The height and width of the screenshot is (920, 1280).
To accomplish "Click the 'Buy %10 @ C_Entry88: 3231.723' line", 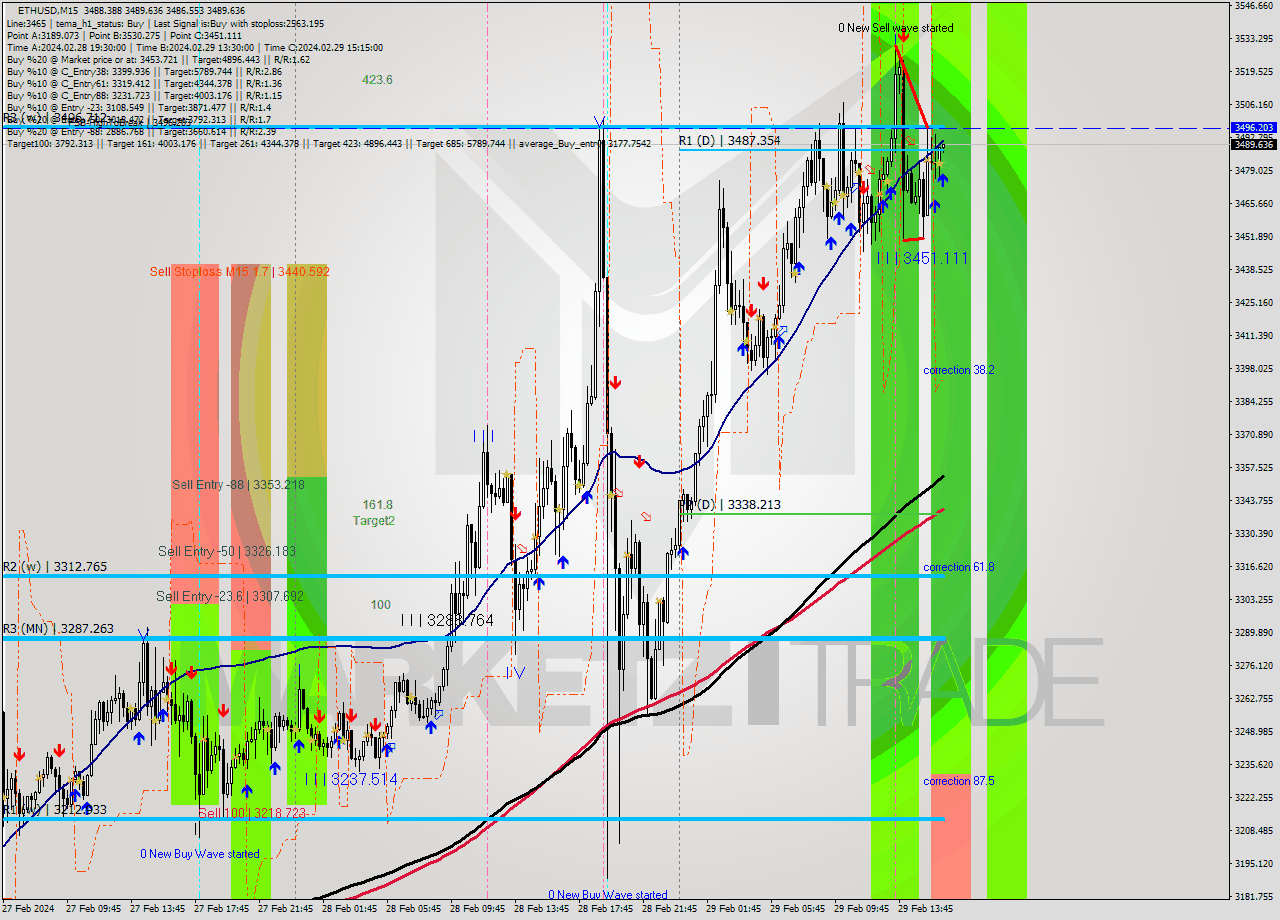I will point(144,96).
